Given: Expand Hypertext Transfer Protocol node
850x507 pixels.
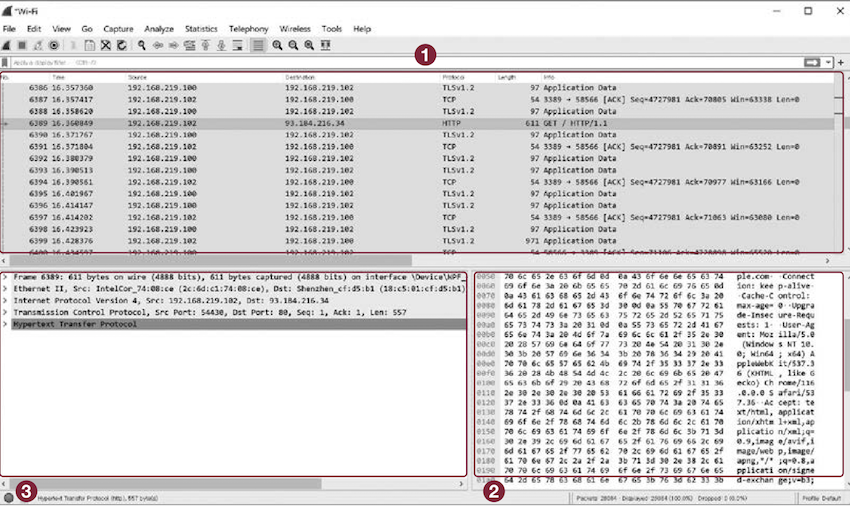Looking at the screenshot, I should click(x=5, y=324).
